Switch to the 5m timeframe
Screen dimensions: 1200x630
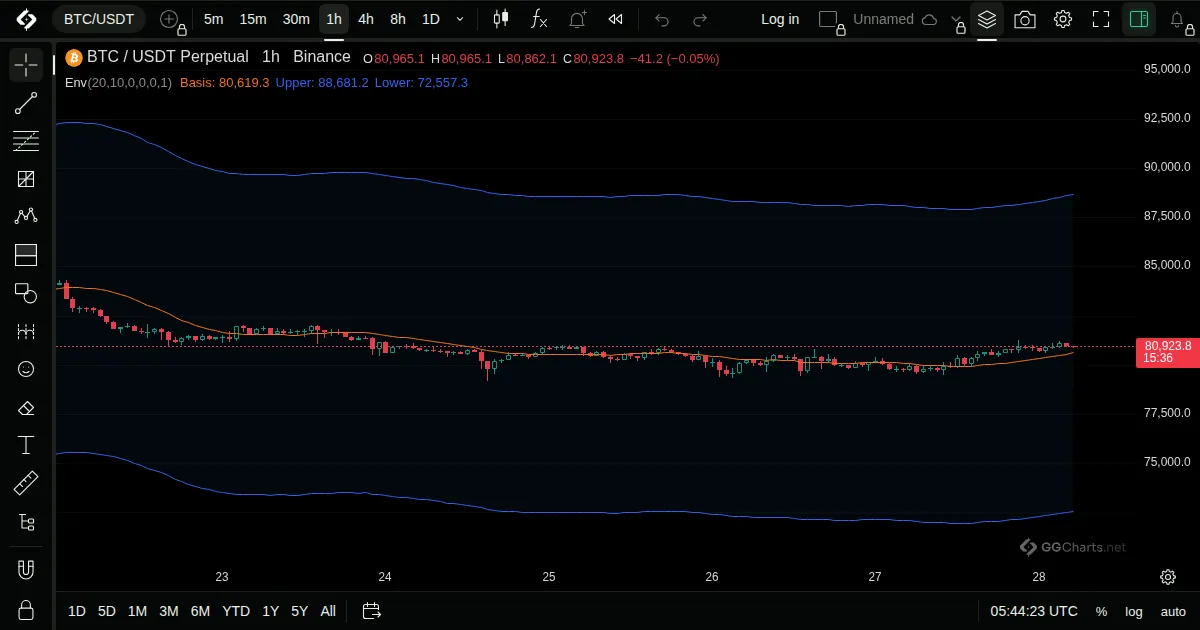coord(214,19)
